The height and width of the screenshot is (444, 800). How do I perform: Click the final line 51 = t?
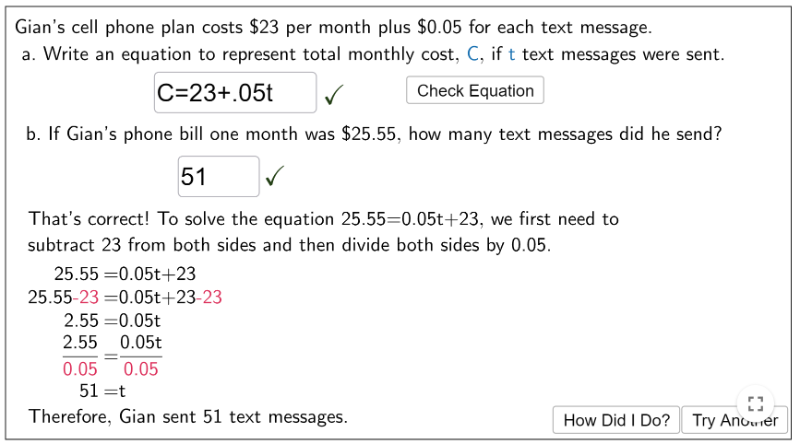102,391
